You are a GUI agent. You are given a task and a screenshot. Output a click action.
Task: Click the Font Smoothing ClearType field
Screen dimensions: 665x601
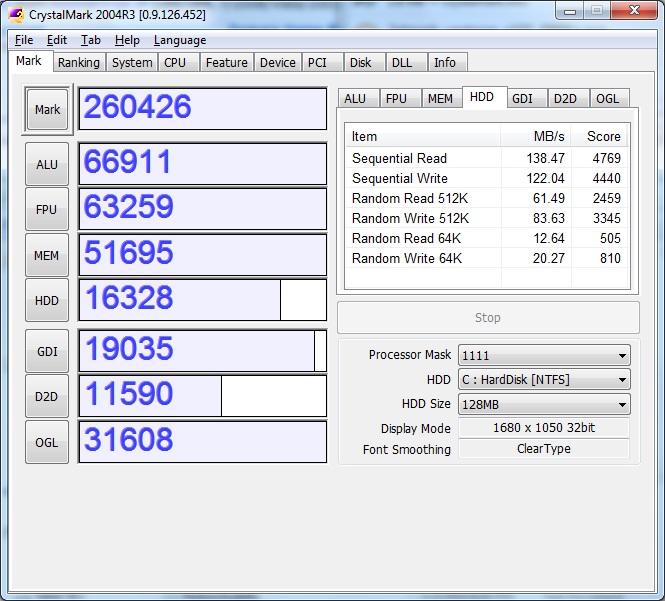pyautogui.click(x=544, y=449)
